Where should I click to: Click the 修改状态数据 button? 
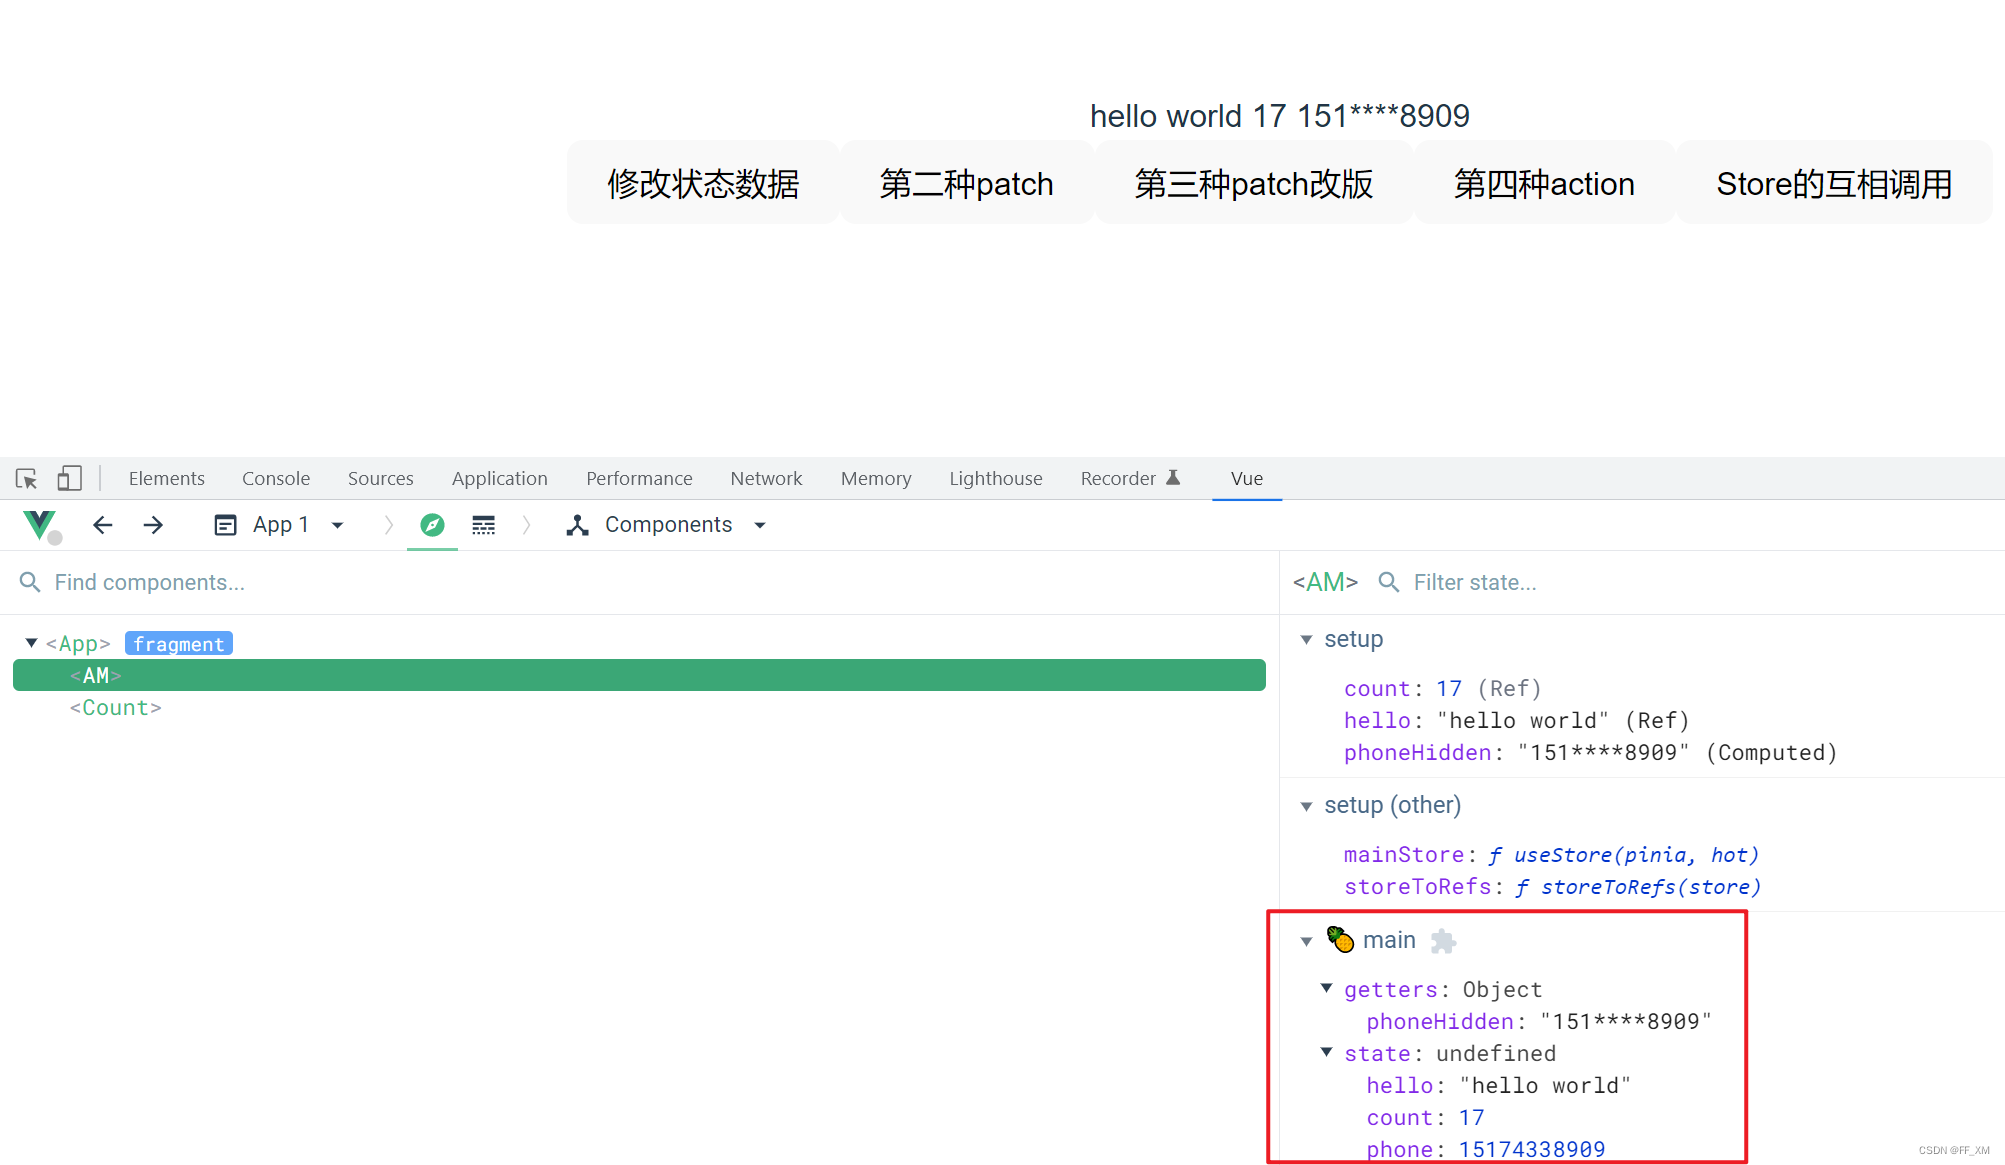pos(703,183)
